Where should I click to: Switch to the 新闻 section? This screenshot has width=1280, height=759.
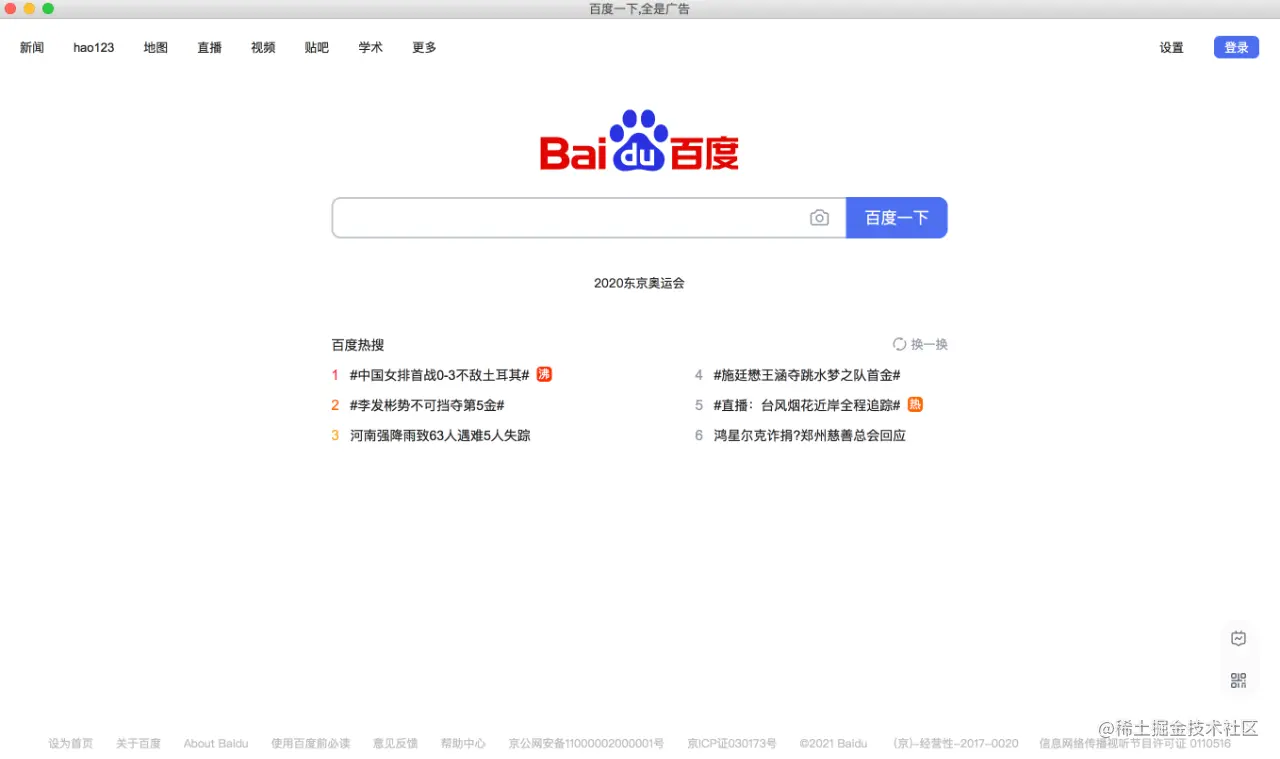pos(31,47)
